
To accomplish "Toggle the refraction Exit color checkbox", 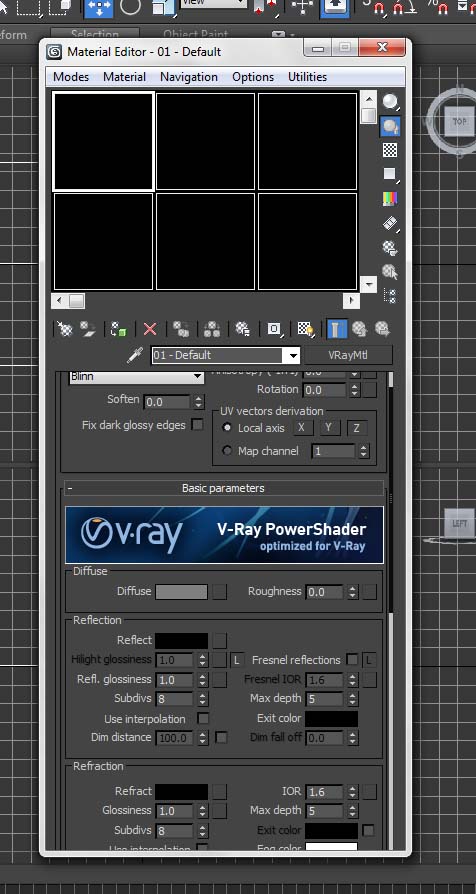I will coord(368,830).
